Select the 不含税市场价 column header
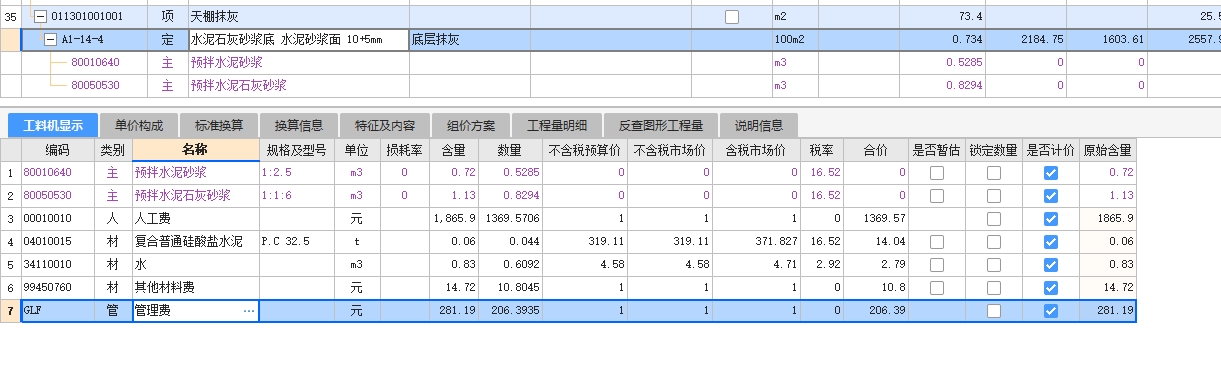 pyautogui.click(x=671, y=150)
